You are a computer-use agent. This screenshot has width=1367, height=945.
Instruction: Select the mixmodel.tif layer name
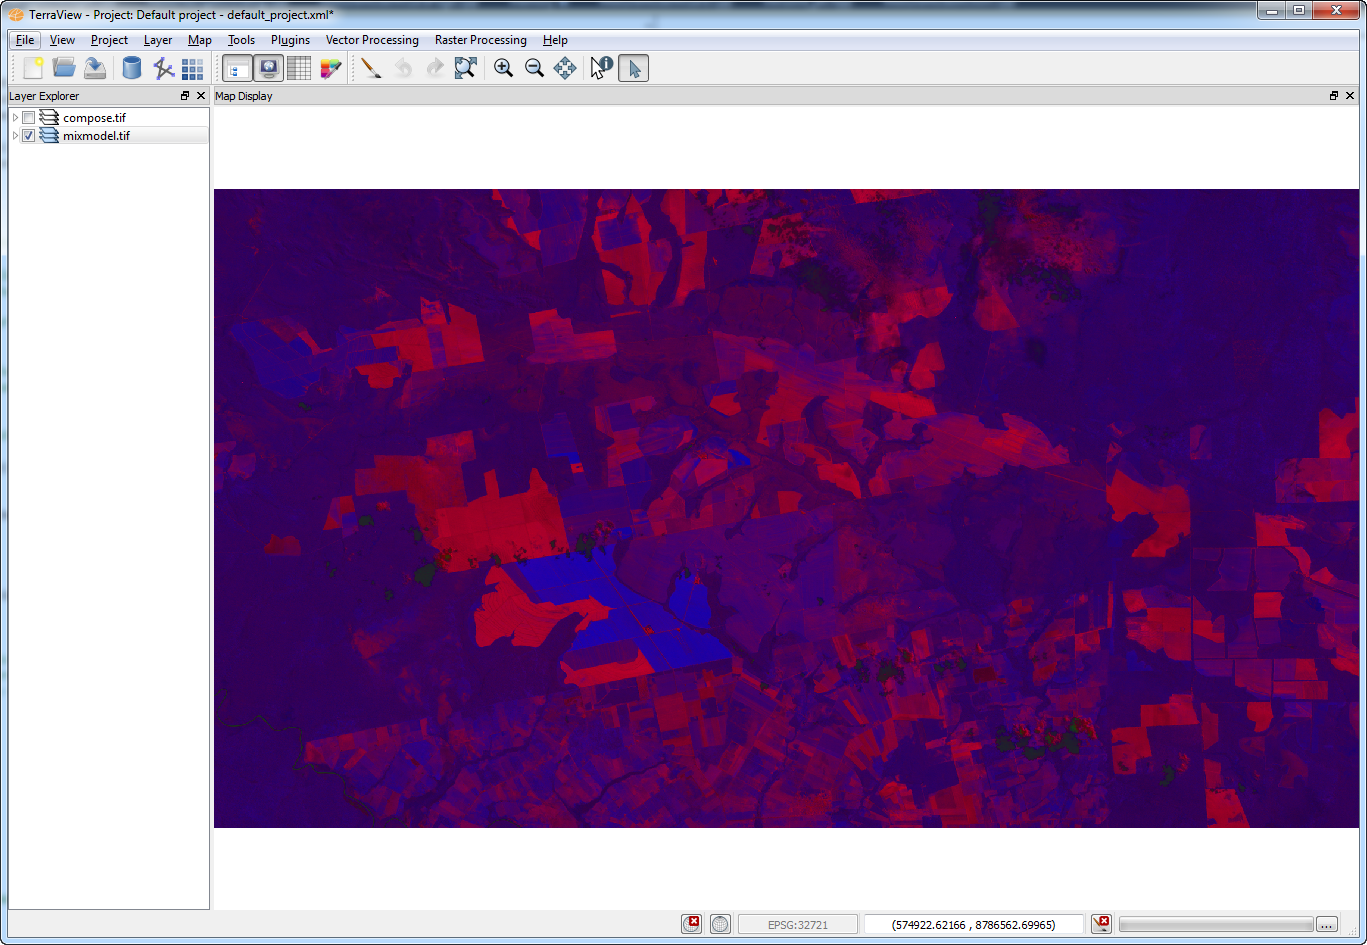tap(96, 136)
